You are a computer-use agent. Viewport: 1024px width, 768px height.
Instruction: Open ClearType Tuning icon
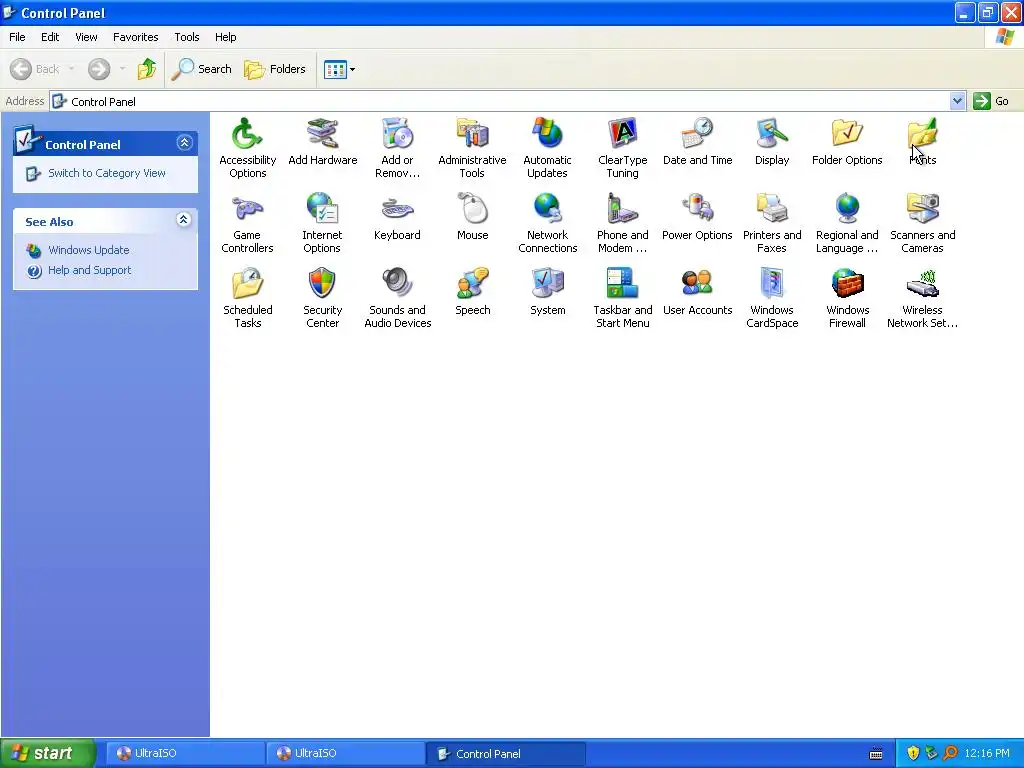pyautogui.click(x=622, y=134)
